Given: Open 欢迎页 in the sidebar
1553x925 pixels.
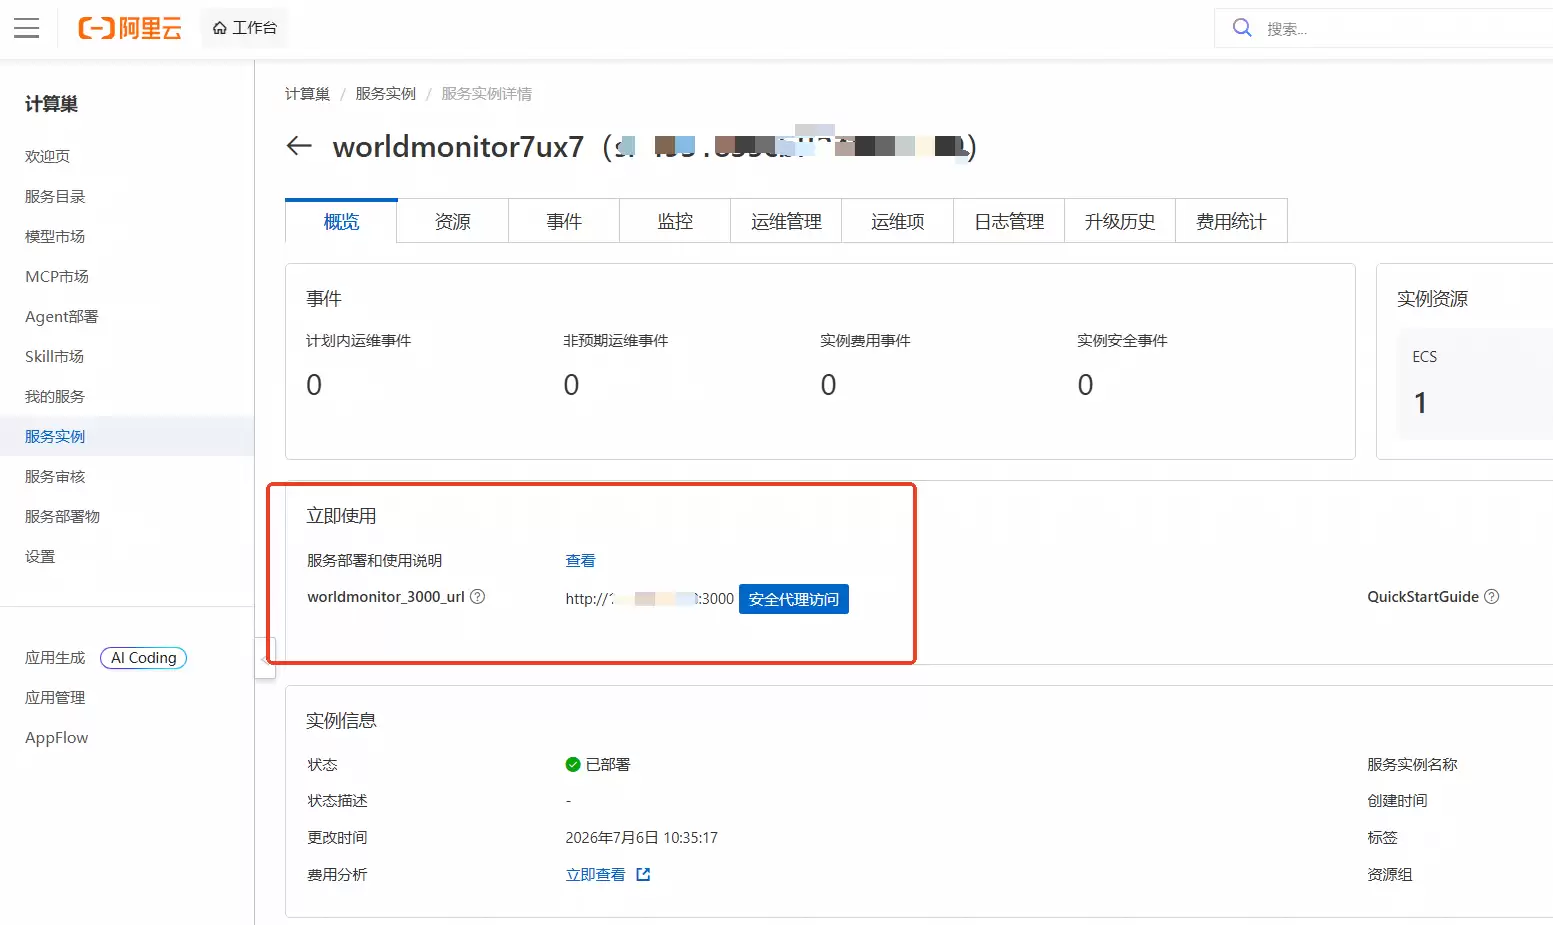Looking at the screenshot, I should pyautogui.click(x=127, y=156).
